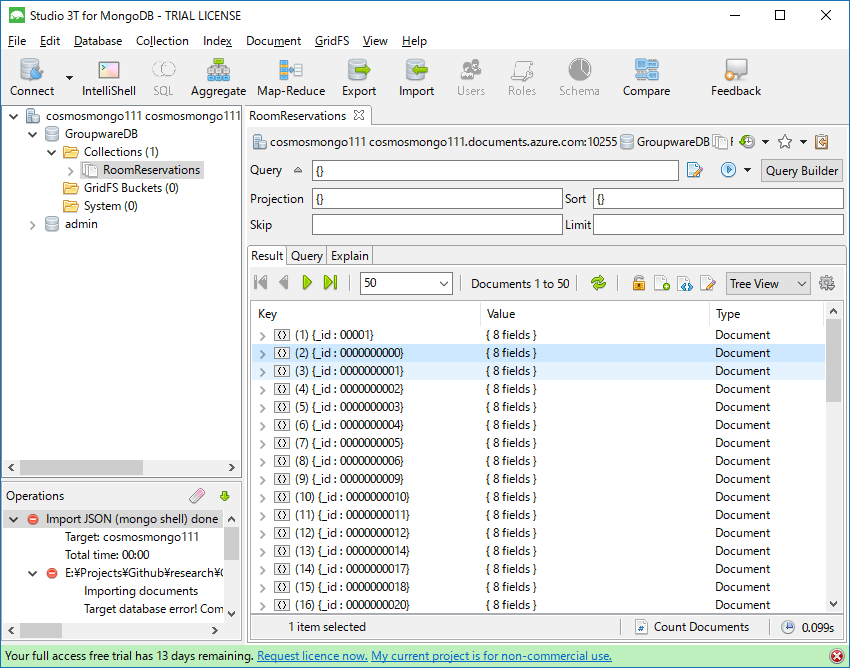The image size is (850, 668).
Task: Click the Query input field
Action: coord(495,171)
